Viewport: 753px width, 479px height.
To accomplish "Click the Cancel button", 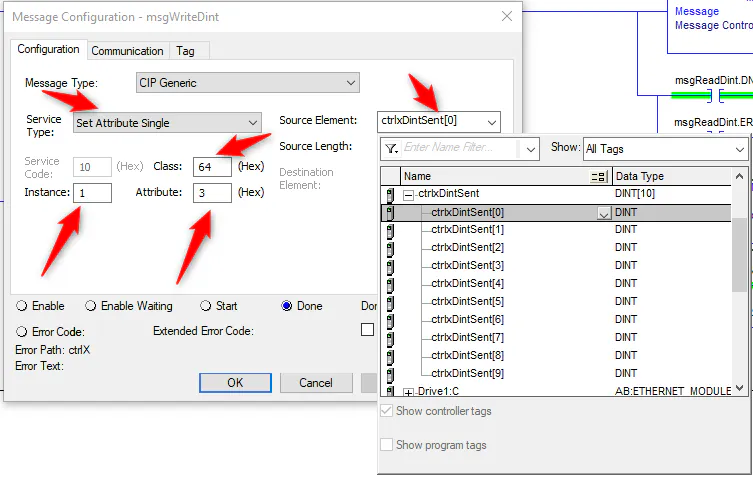I will (x=316, y=383).
